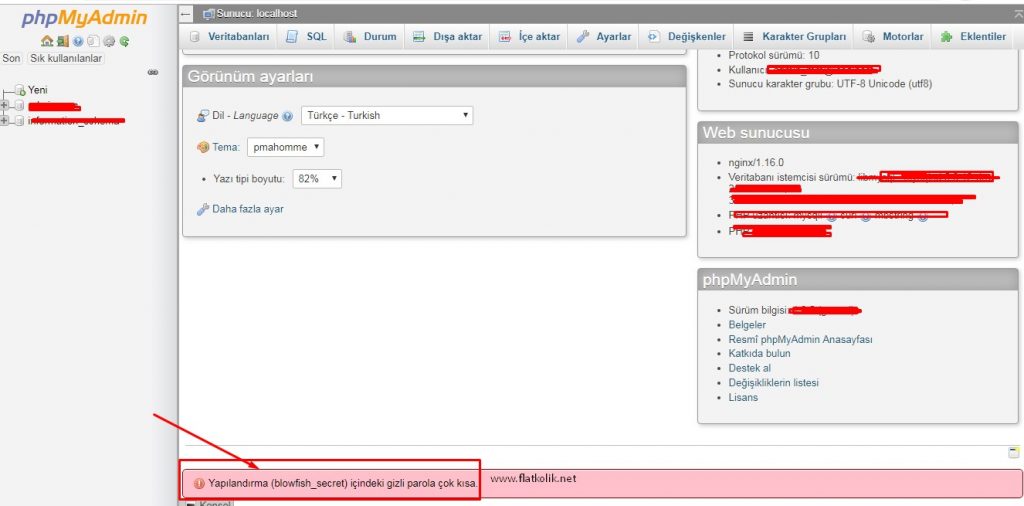Open the Dil - Language dropdown
This screenshot has width=1024, height=506.
click(x=387, y=116)
